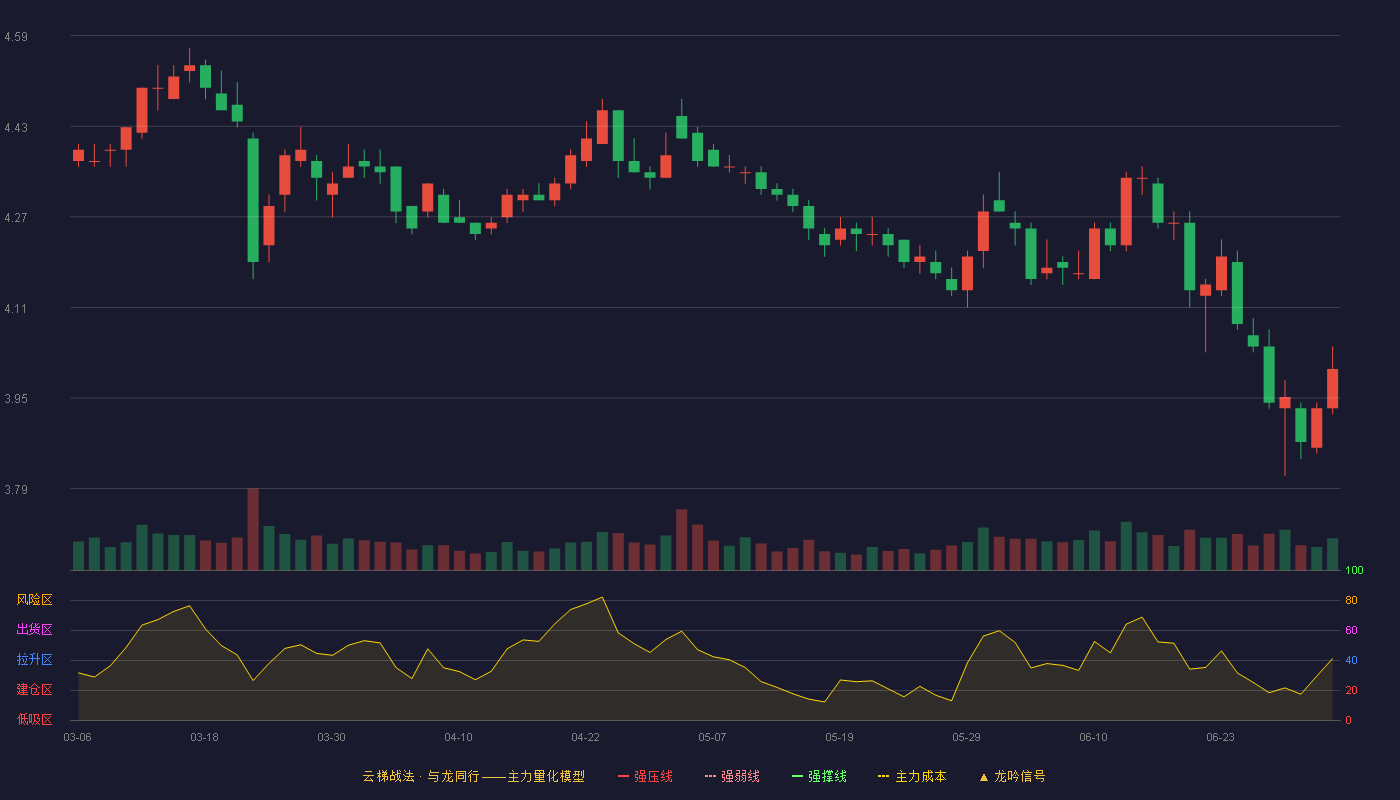
Task: Click the 04-10 date label
Action: pos(458,737)
